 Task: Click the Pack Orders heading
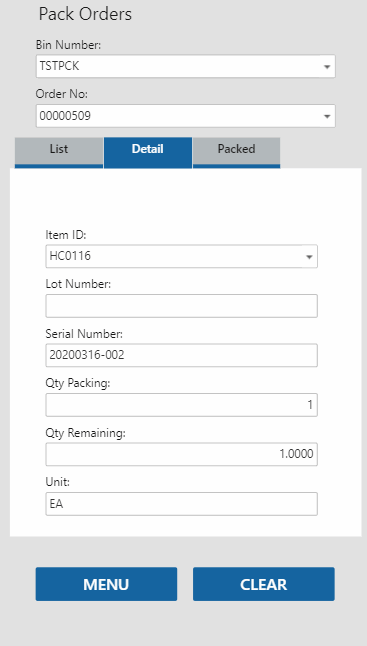(85, 14)
